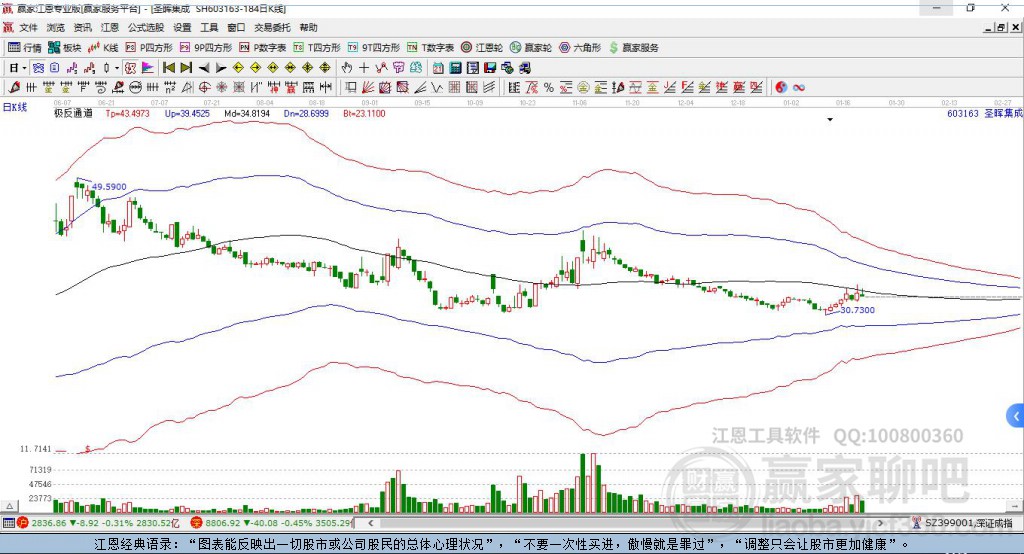This screenshot has height=554, width=1024.
Task: Open the 窗口 menu
Action: (236, 27)
